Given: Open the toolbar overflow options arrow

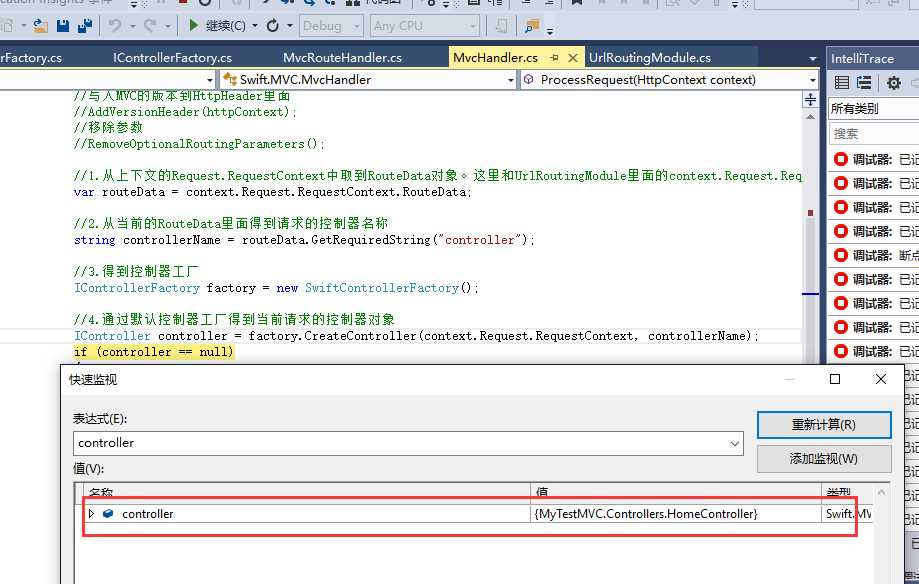Looking at the screenshot, I should (550, 31).
